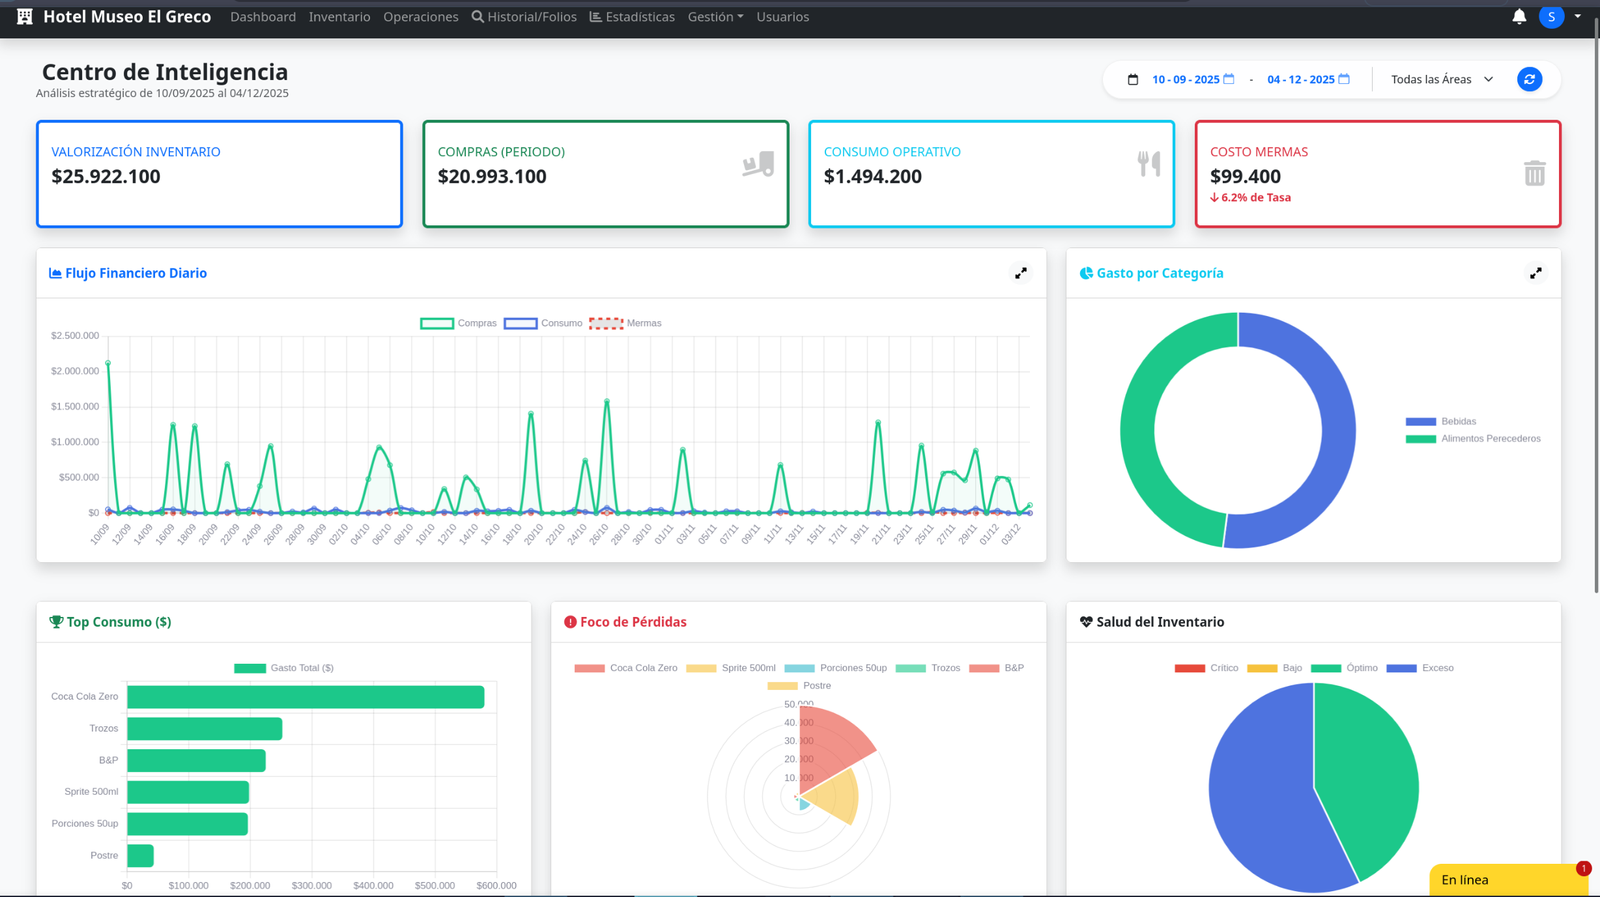The height and width of the screenshot is (897, 1600).
Task: Open the Gestión dropdown menu
Action: pos(715,17)
